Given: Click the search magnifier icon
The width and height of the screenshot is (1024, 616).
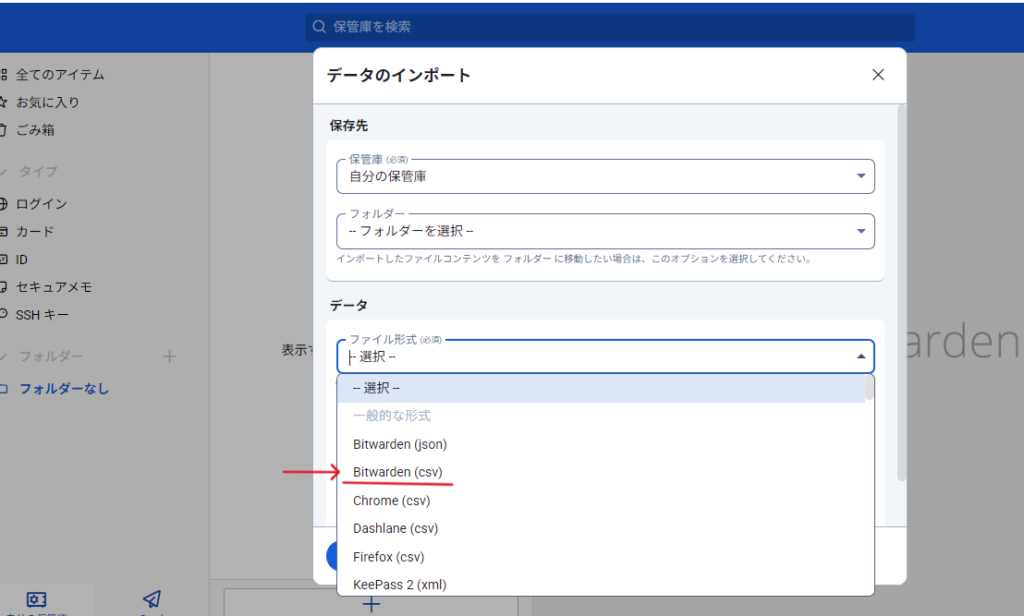Looking at the screenshot, I should click(319, 27).
